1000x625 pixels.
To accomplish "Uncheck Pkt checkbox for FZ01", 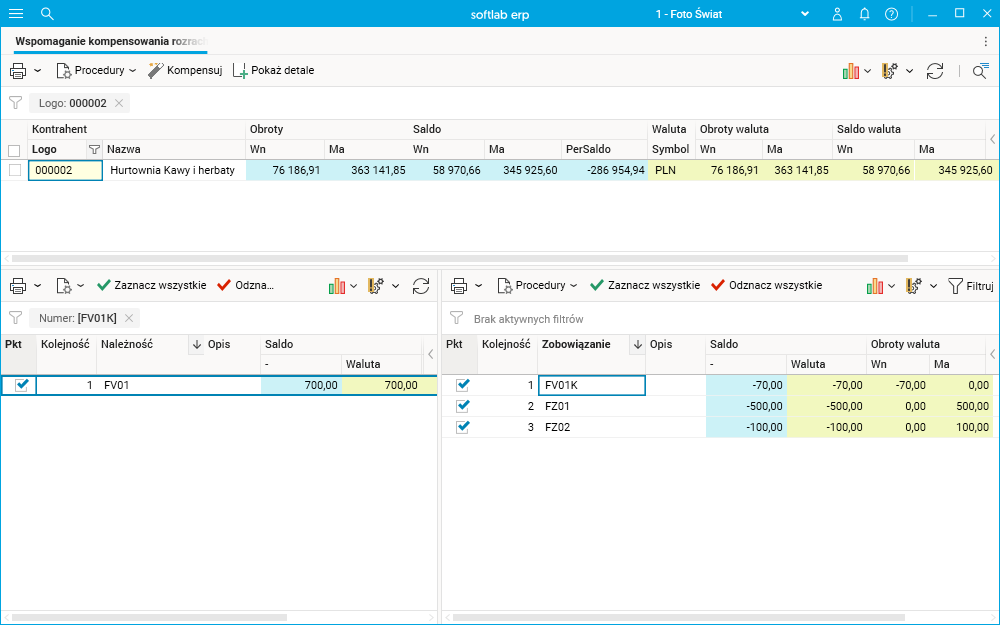I will (x=463, y=406).
